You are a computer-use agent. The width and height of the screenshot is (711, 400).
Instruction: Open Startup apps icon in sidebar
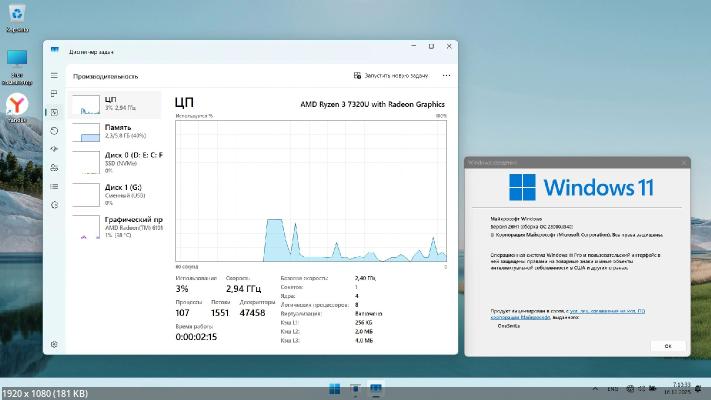54,146
